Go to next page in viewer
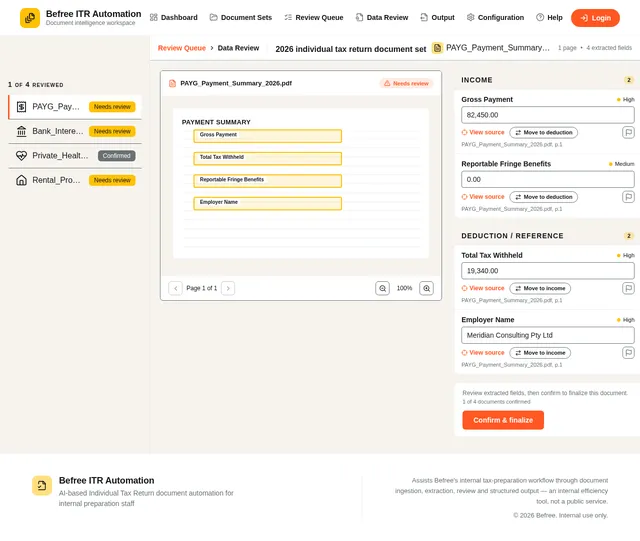The width and height of the screenshot is (640, 541). pos(228,288)
